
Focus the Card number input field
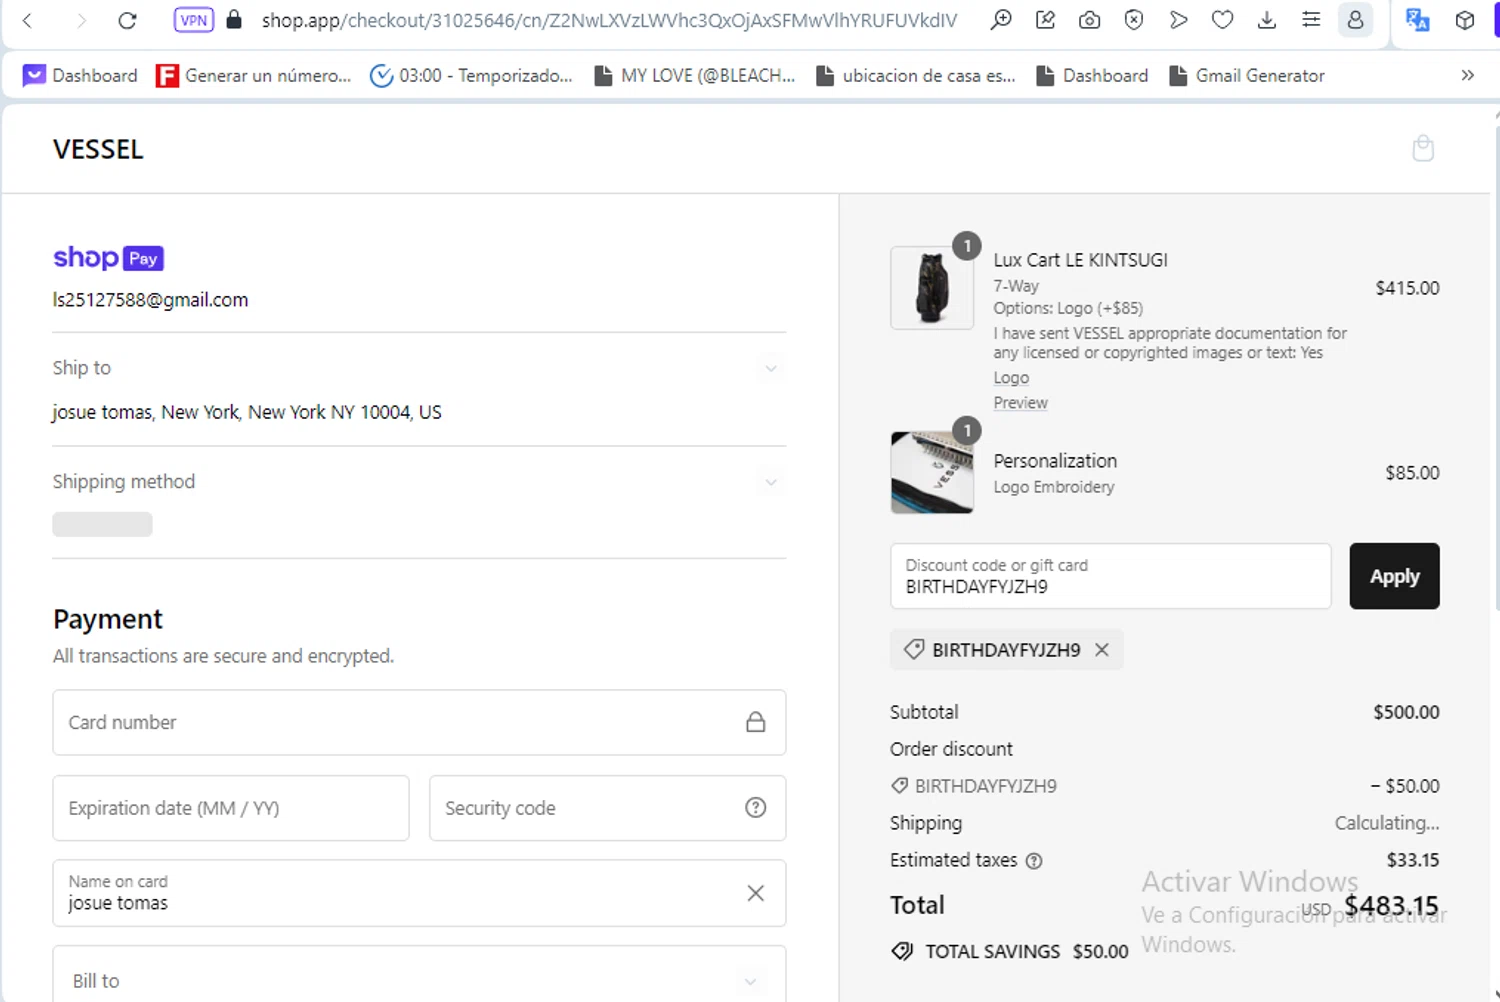(400, 722)
